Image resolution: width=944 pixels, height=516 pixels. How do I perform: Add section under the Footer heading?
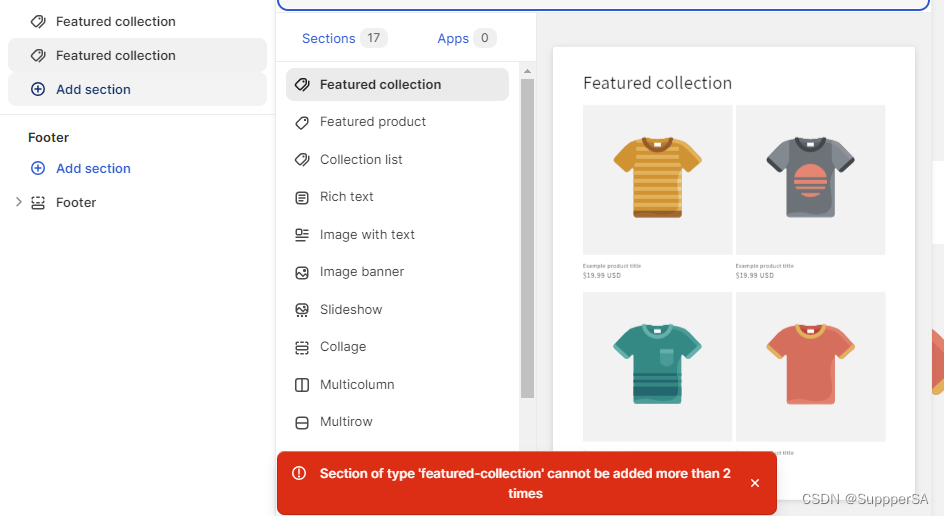click(x=93, y=168)
